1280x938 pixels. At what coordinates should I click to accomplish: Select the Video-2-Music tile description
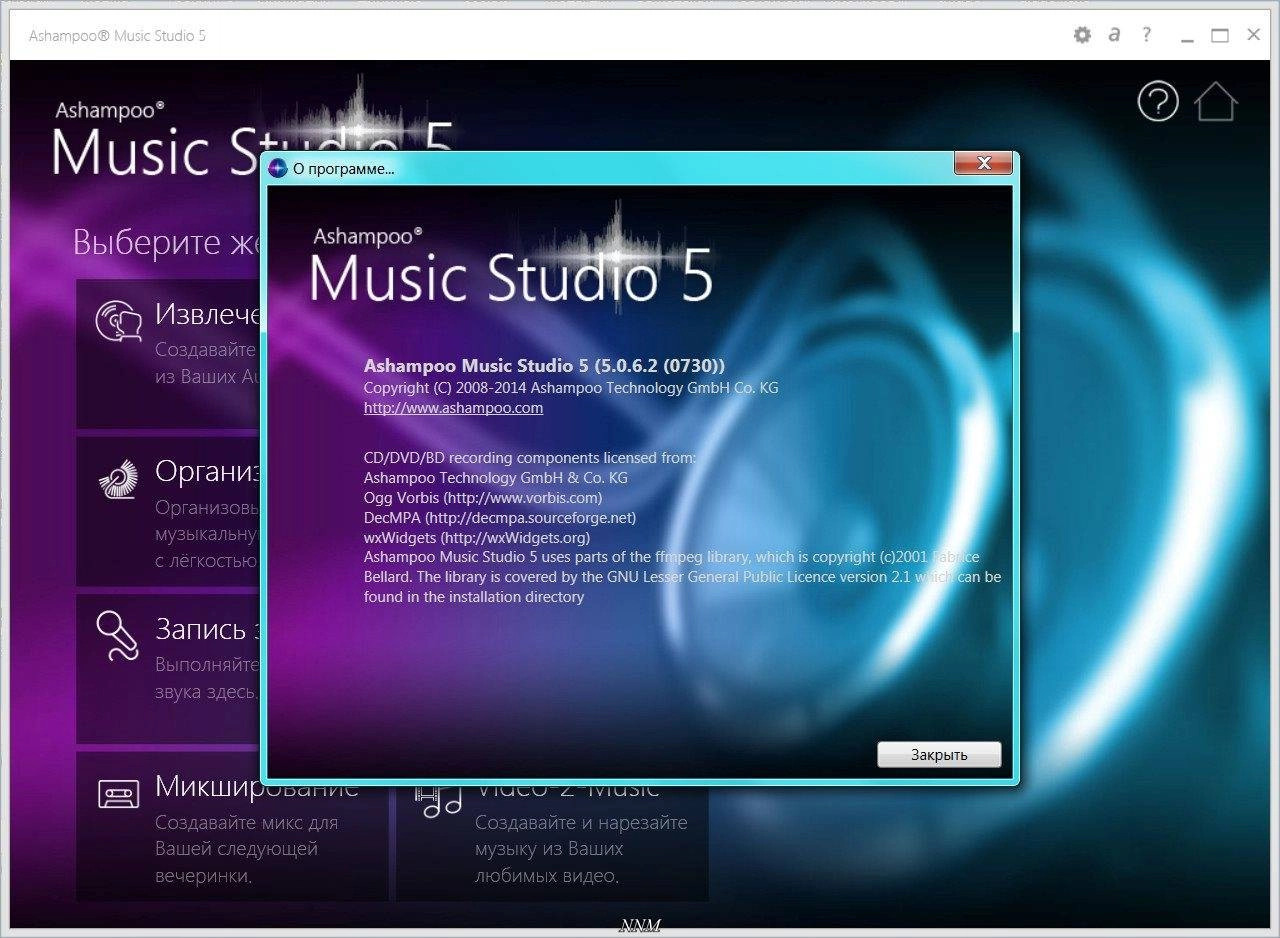581,849
